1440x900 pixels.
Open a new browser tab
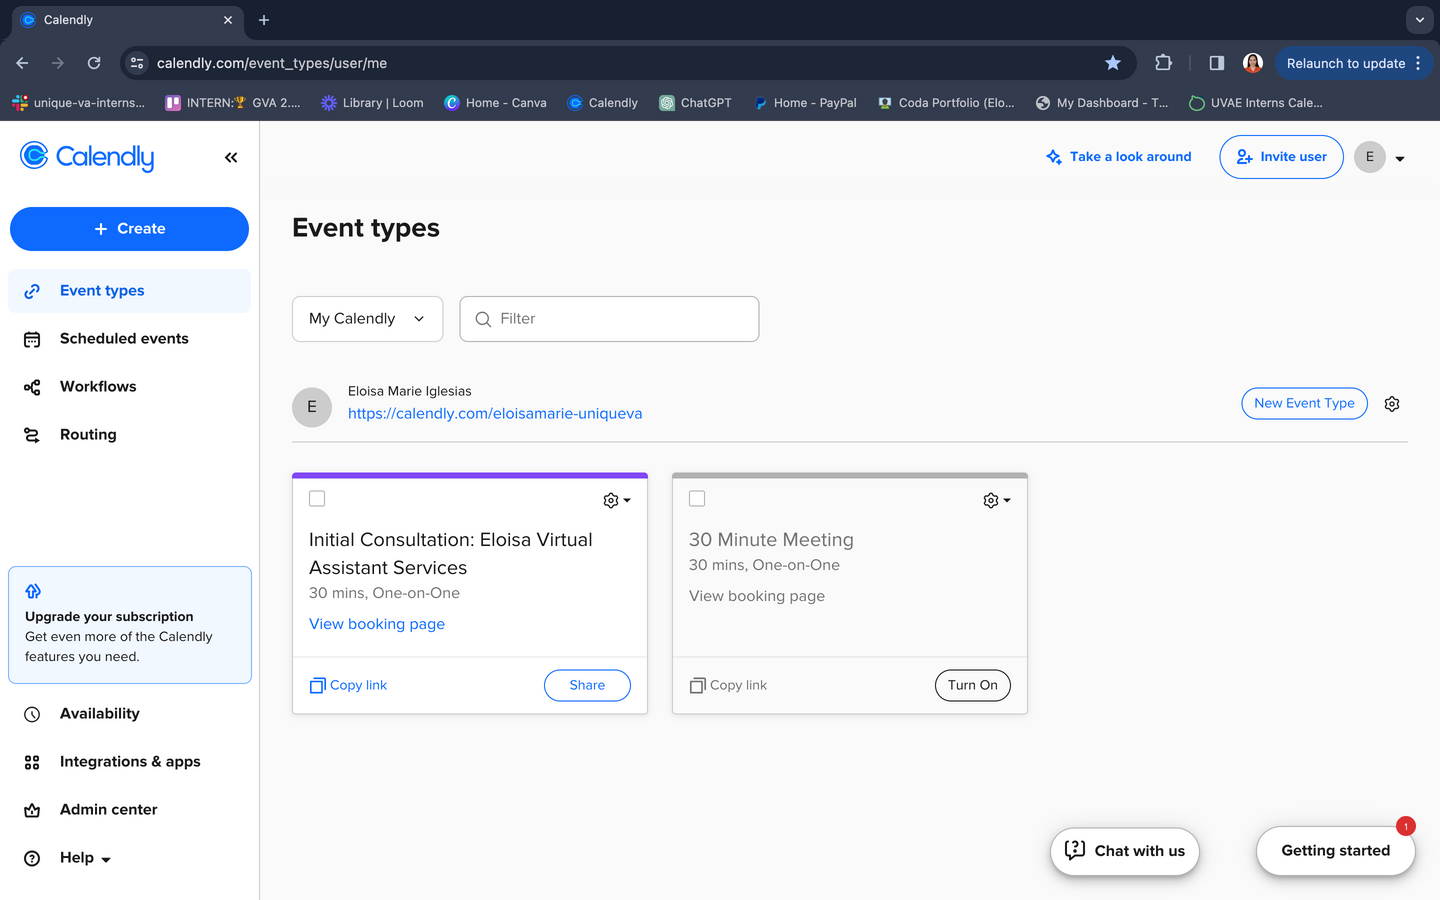(x=264, y=20)
